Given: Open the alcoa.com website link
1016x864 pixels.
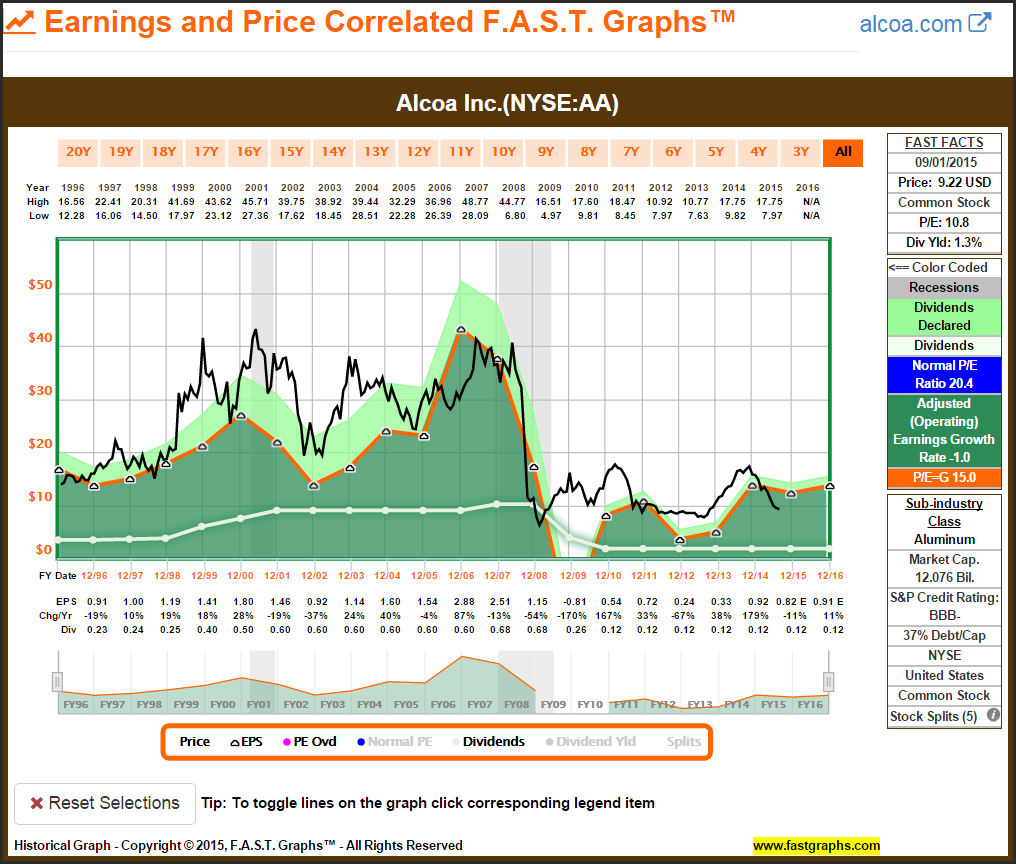Looking at the screenshot, I should tap(911, 24).
